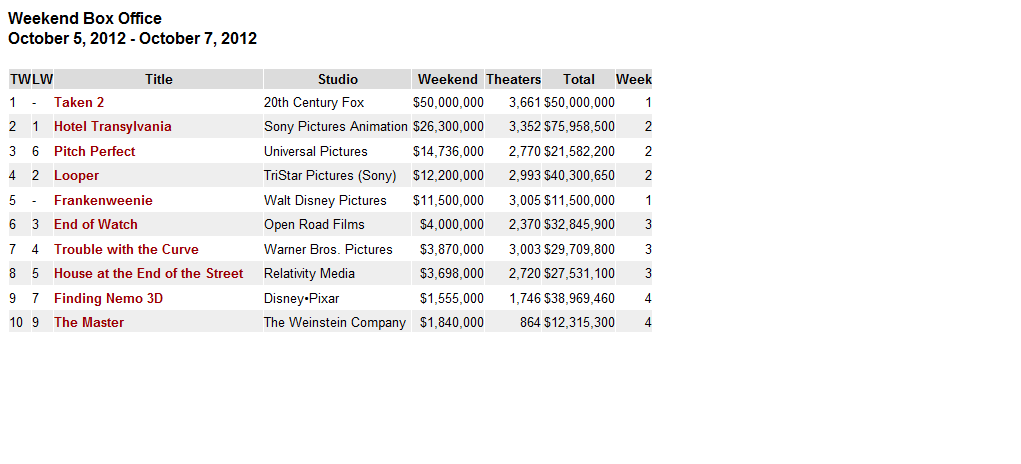Open the Finding Nemo 3D link
Viewport: 1021px width, 464px height.
(x=108, y=298)
